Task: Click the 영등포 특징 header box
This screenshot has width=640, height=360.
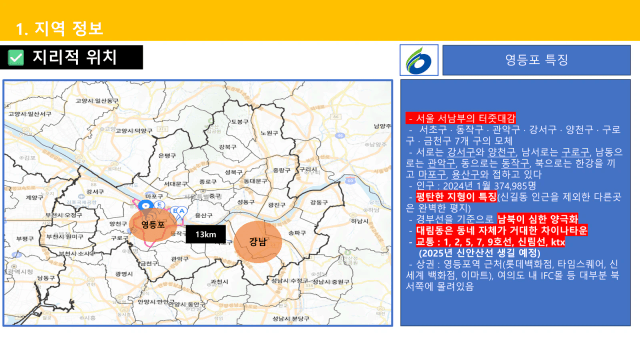Action: pos(536,60)
